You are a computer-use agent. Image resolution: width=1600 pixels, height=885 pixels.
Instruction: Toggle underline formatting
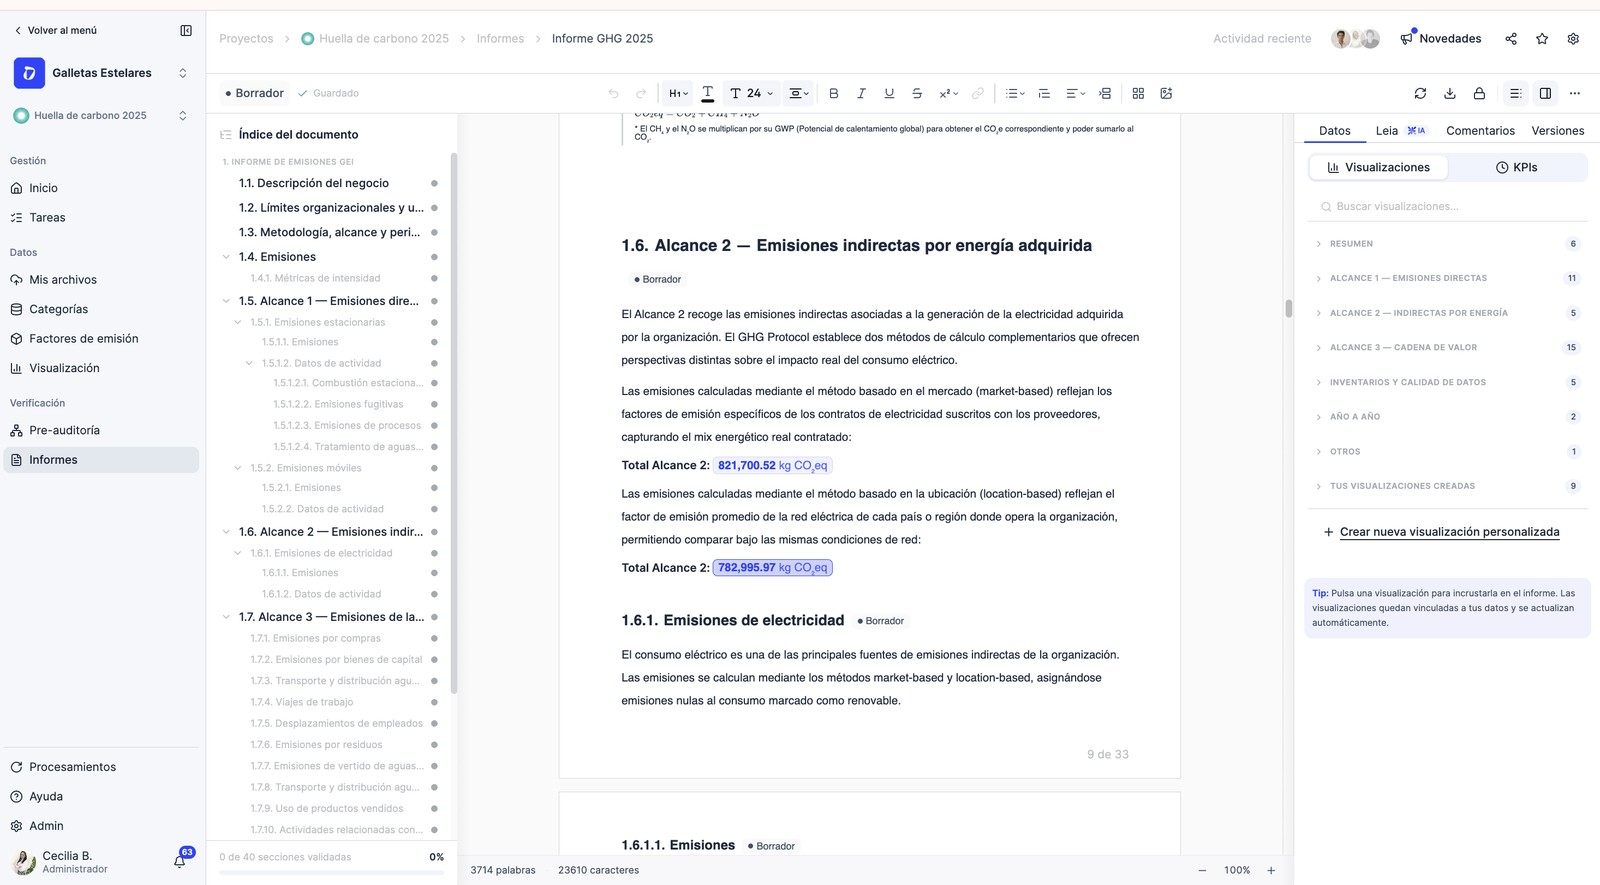pos(889,93)
